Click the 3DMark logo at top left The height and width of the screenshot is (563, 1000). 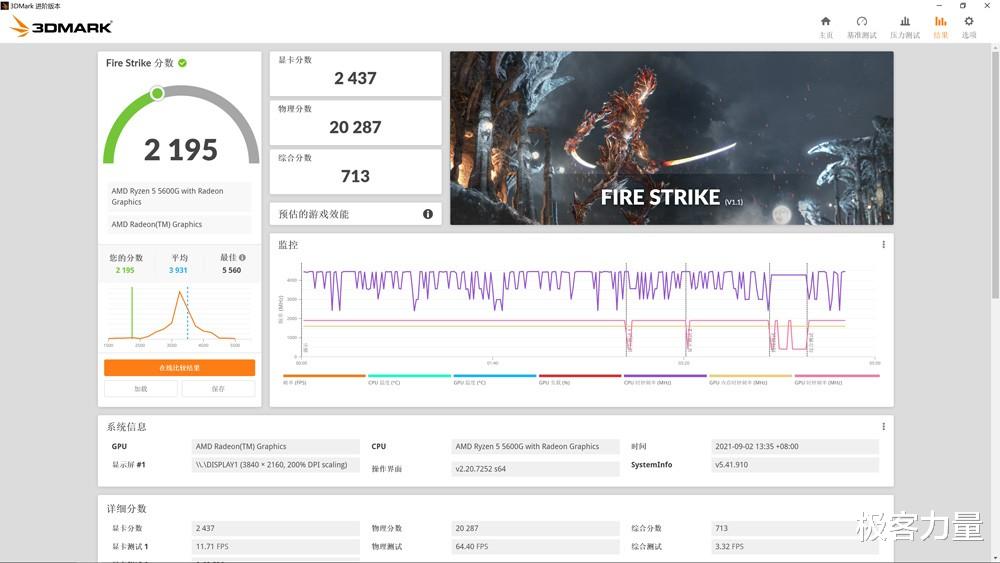pyautogui.click(x=61, y=26)
